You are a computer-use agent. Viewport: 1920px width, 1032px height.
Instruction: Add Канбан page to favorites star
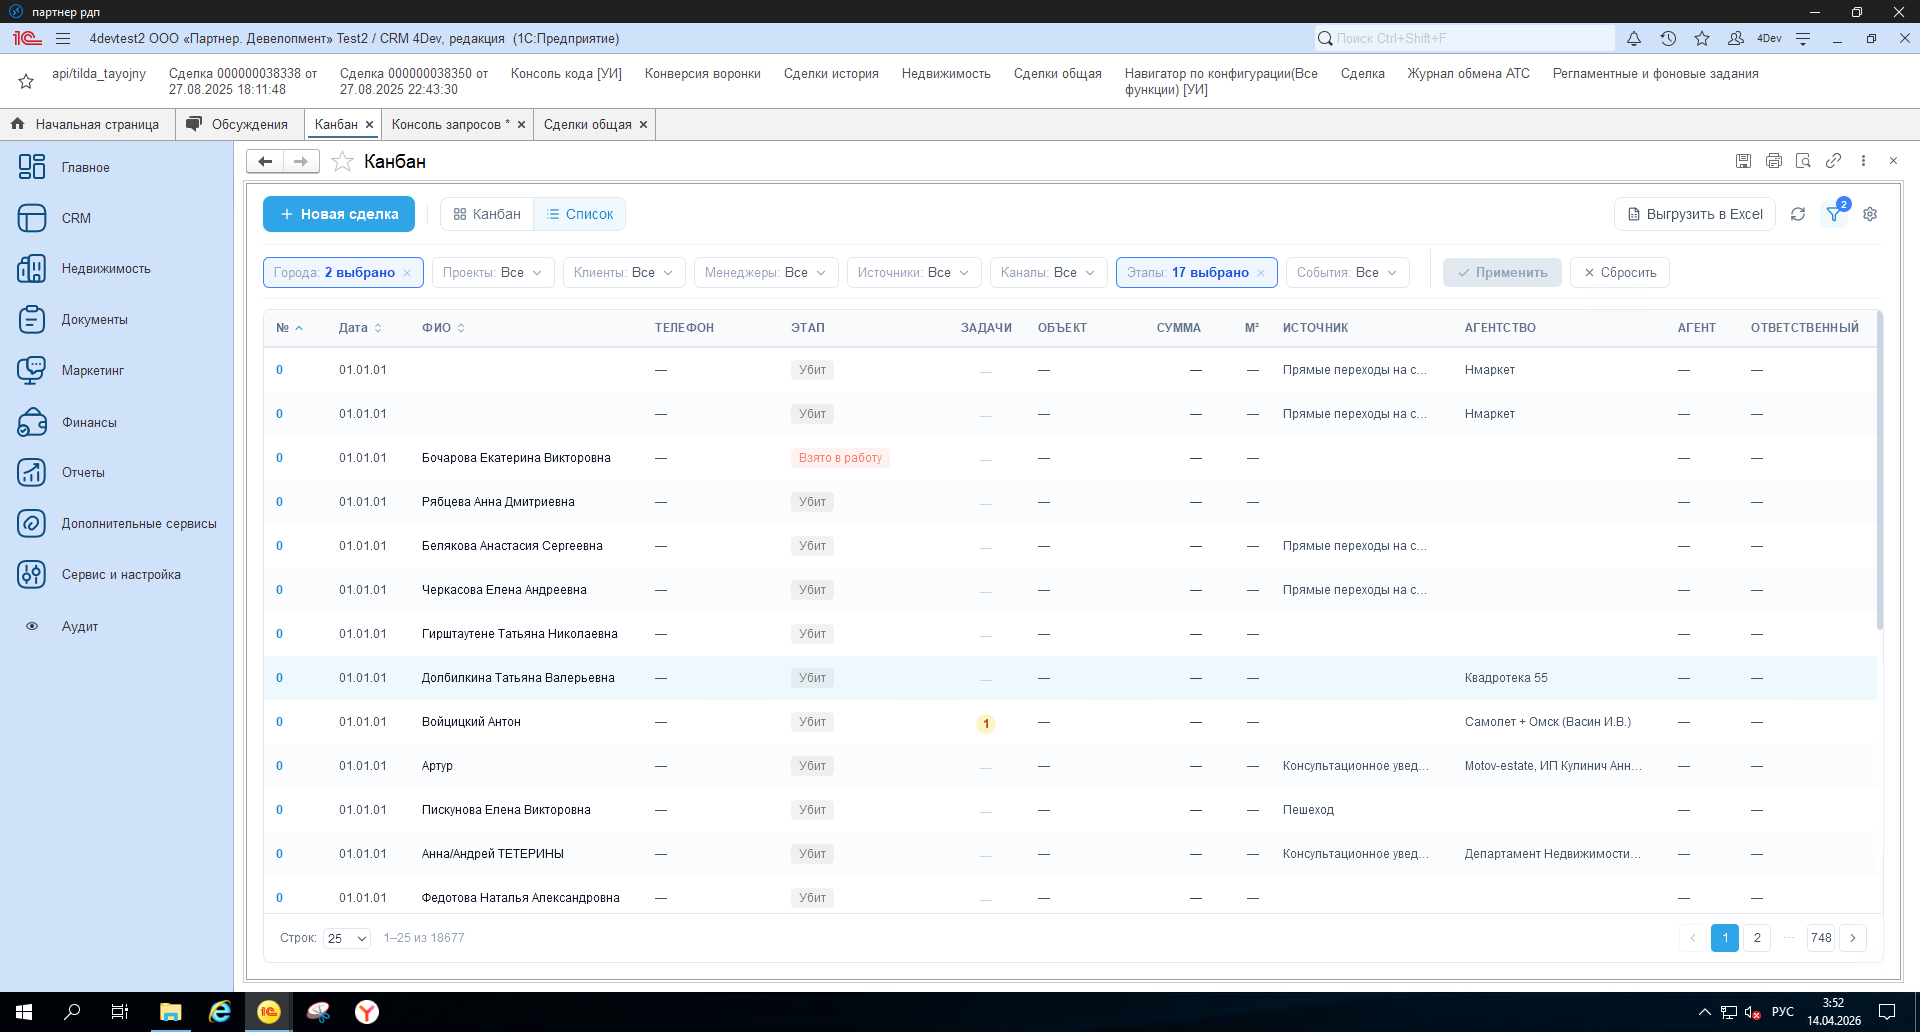click(342, 161)
